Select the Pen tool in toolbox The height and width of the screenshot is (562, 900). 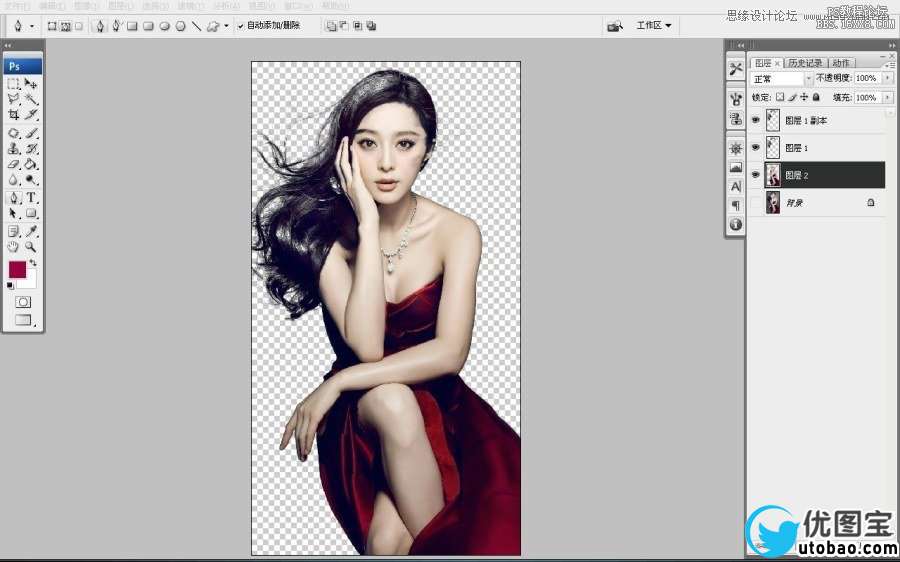(13, 198)
